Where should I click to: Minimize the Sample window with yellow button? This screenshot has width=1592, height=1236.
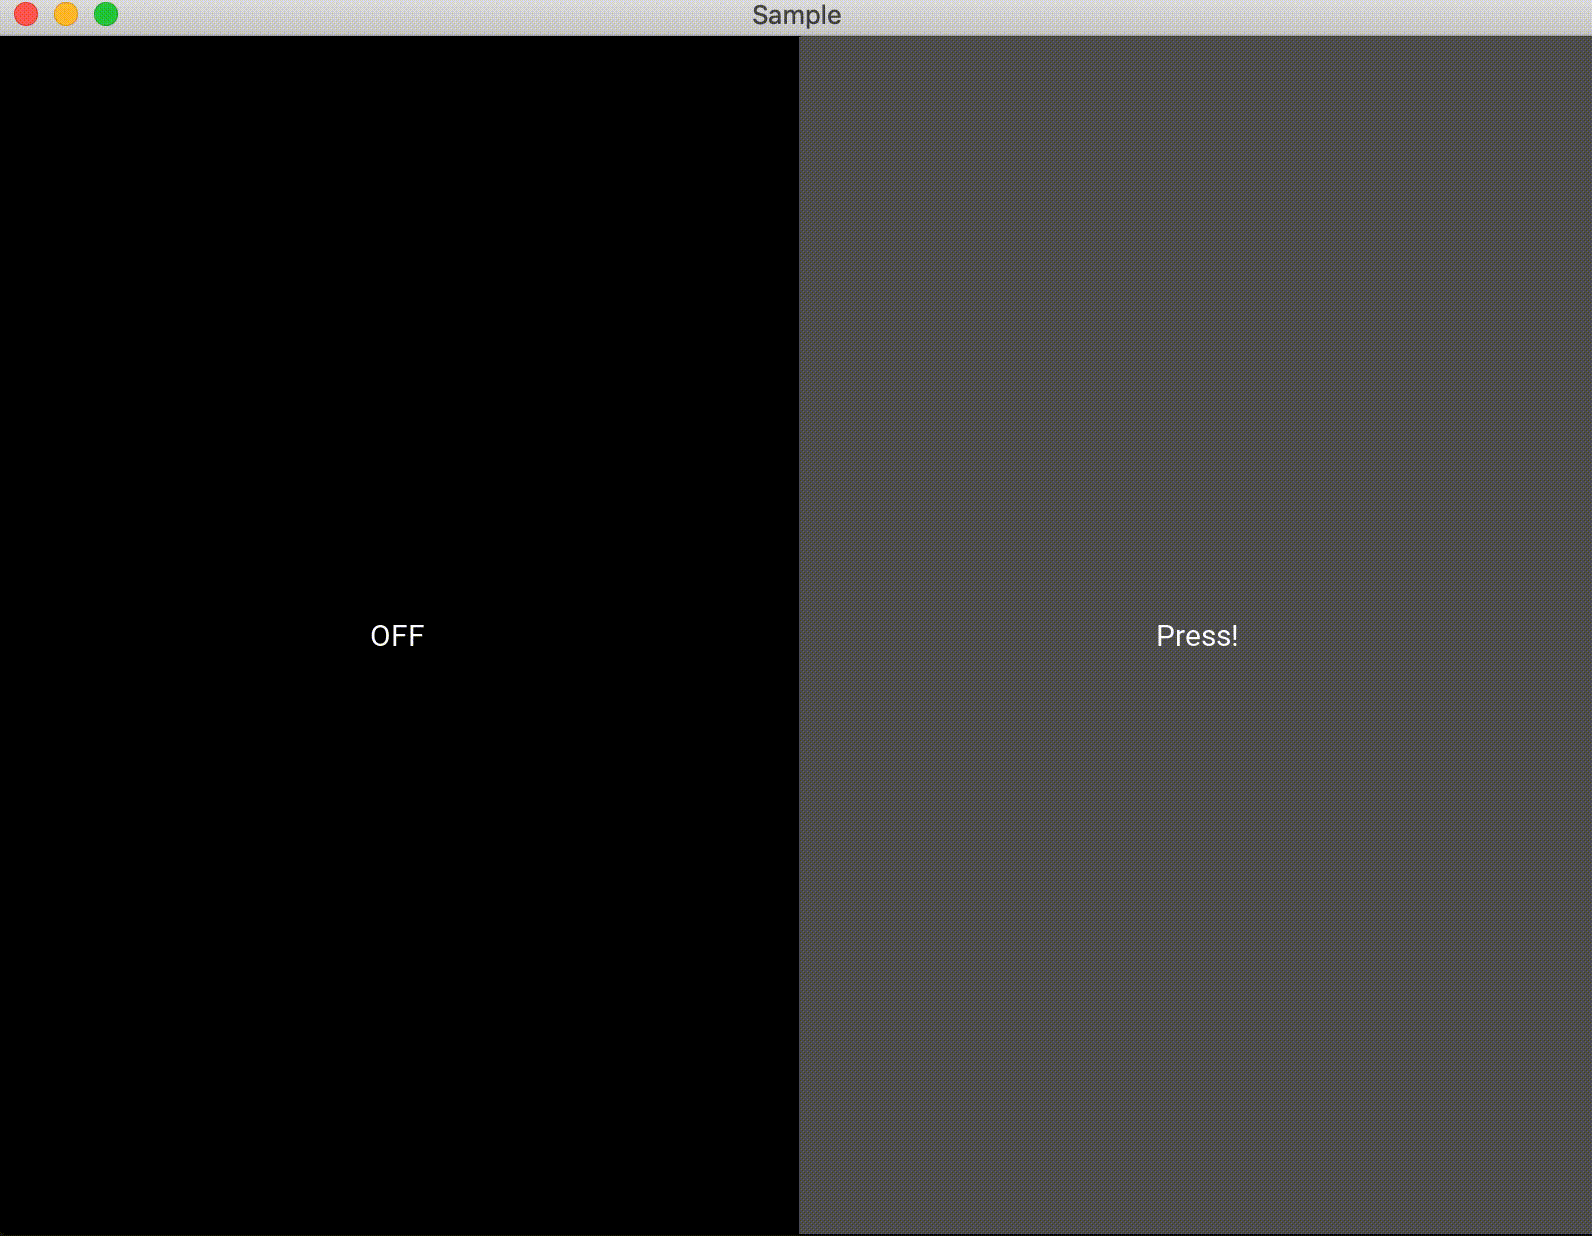tap(66, 14)
